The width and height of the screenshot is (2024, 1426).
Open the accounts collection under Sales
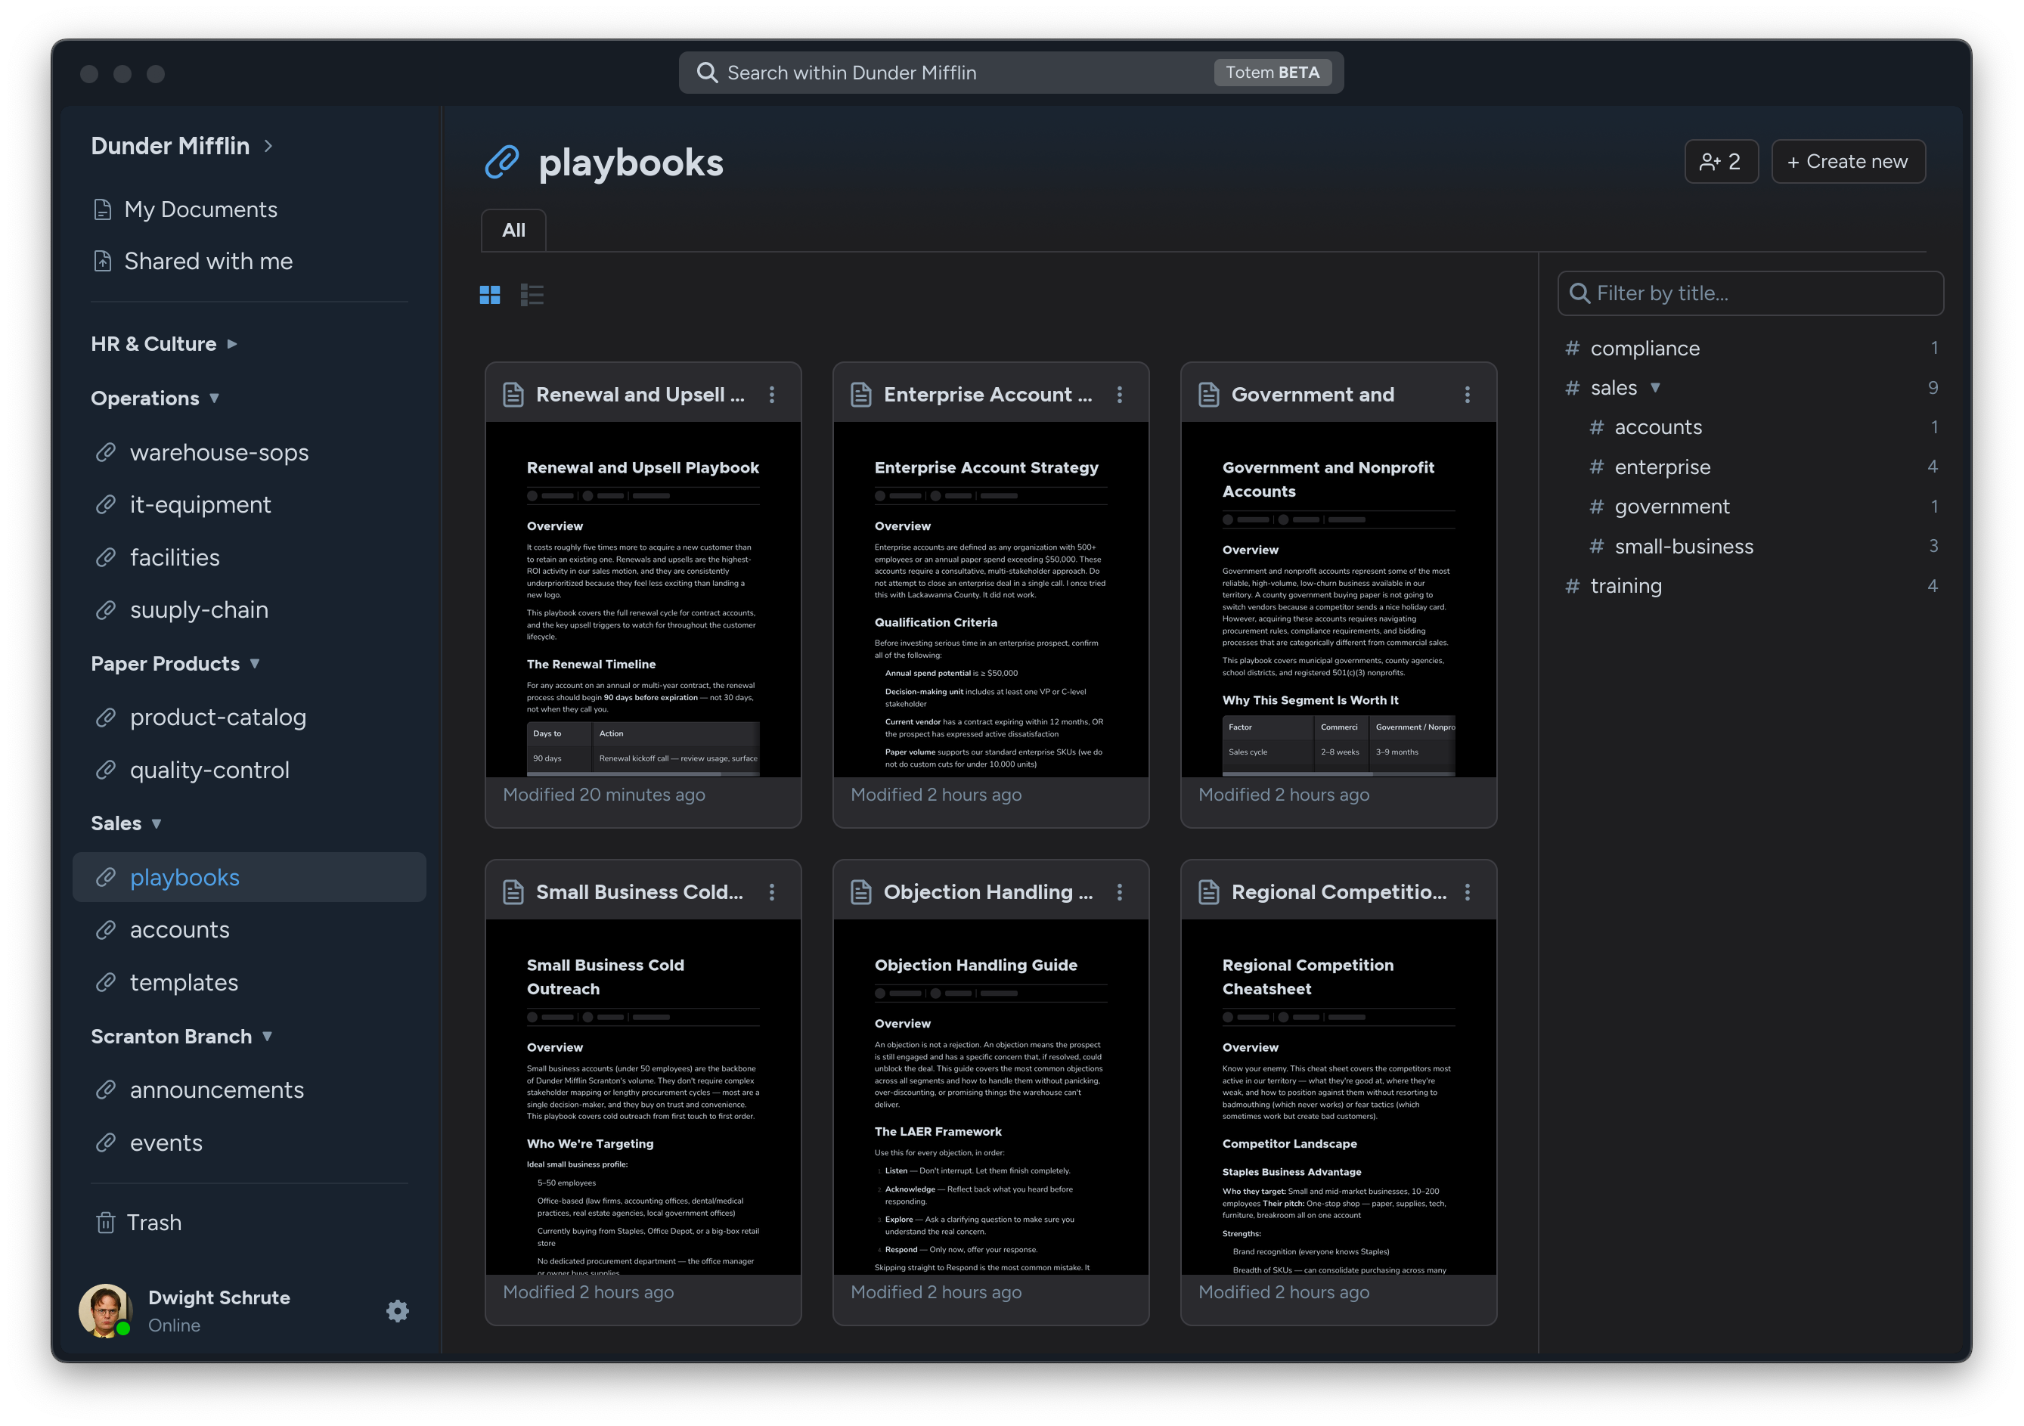coord(180,930)
